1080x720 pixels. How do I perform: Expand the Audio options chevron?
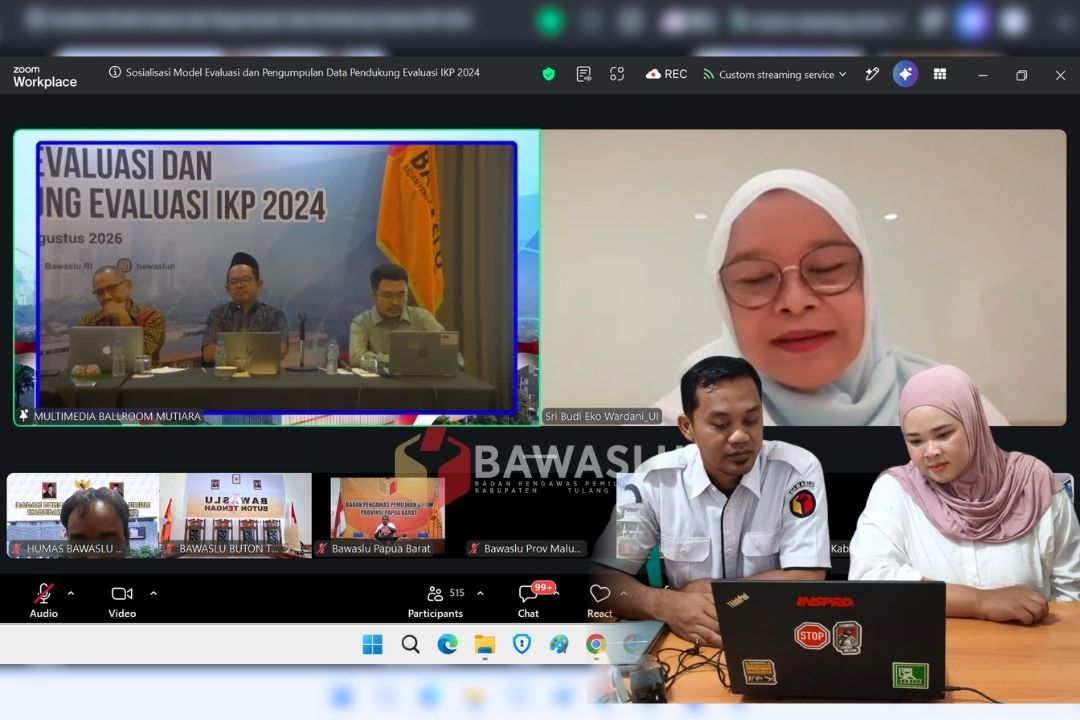71,593
